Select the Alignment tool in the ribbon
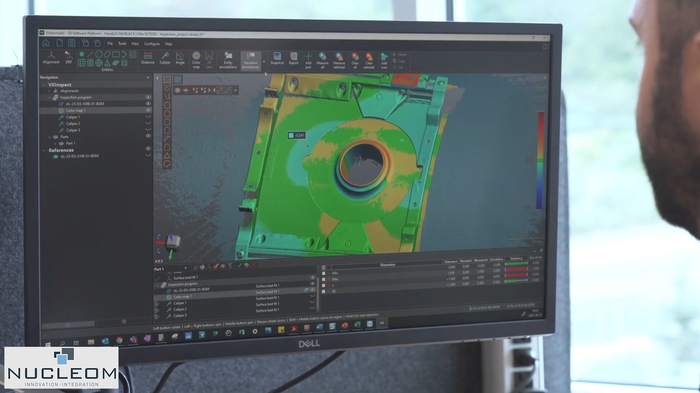 coord(51,58)
